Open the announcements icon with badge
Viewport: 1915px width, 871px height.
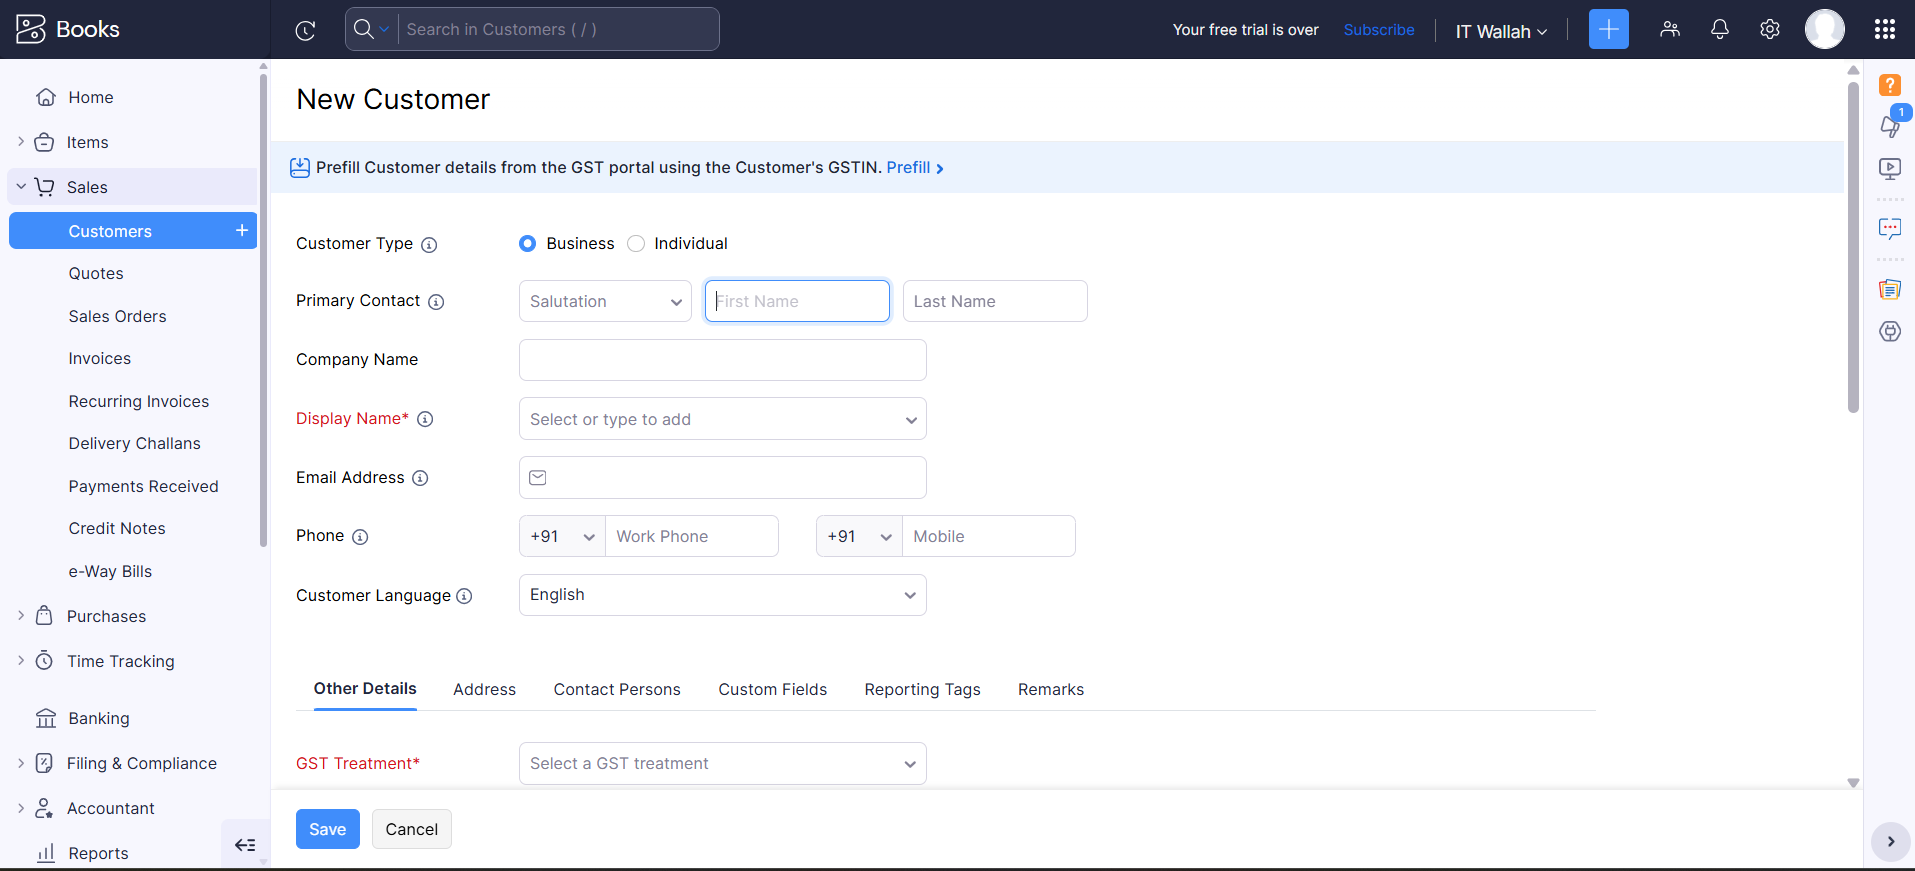pyautogui.click(x=1890, y=124)
